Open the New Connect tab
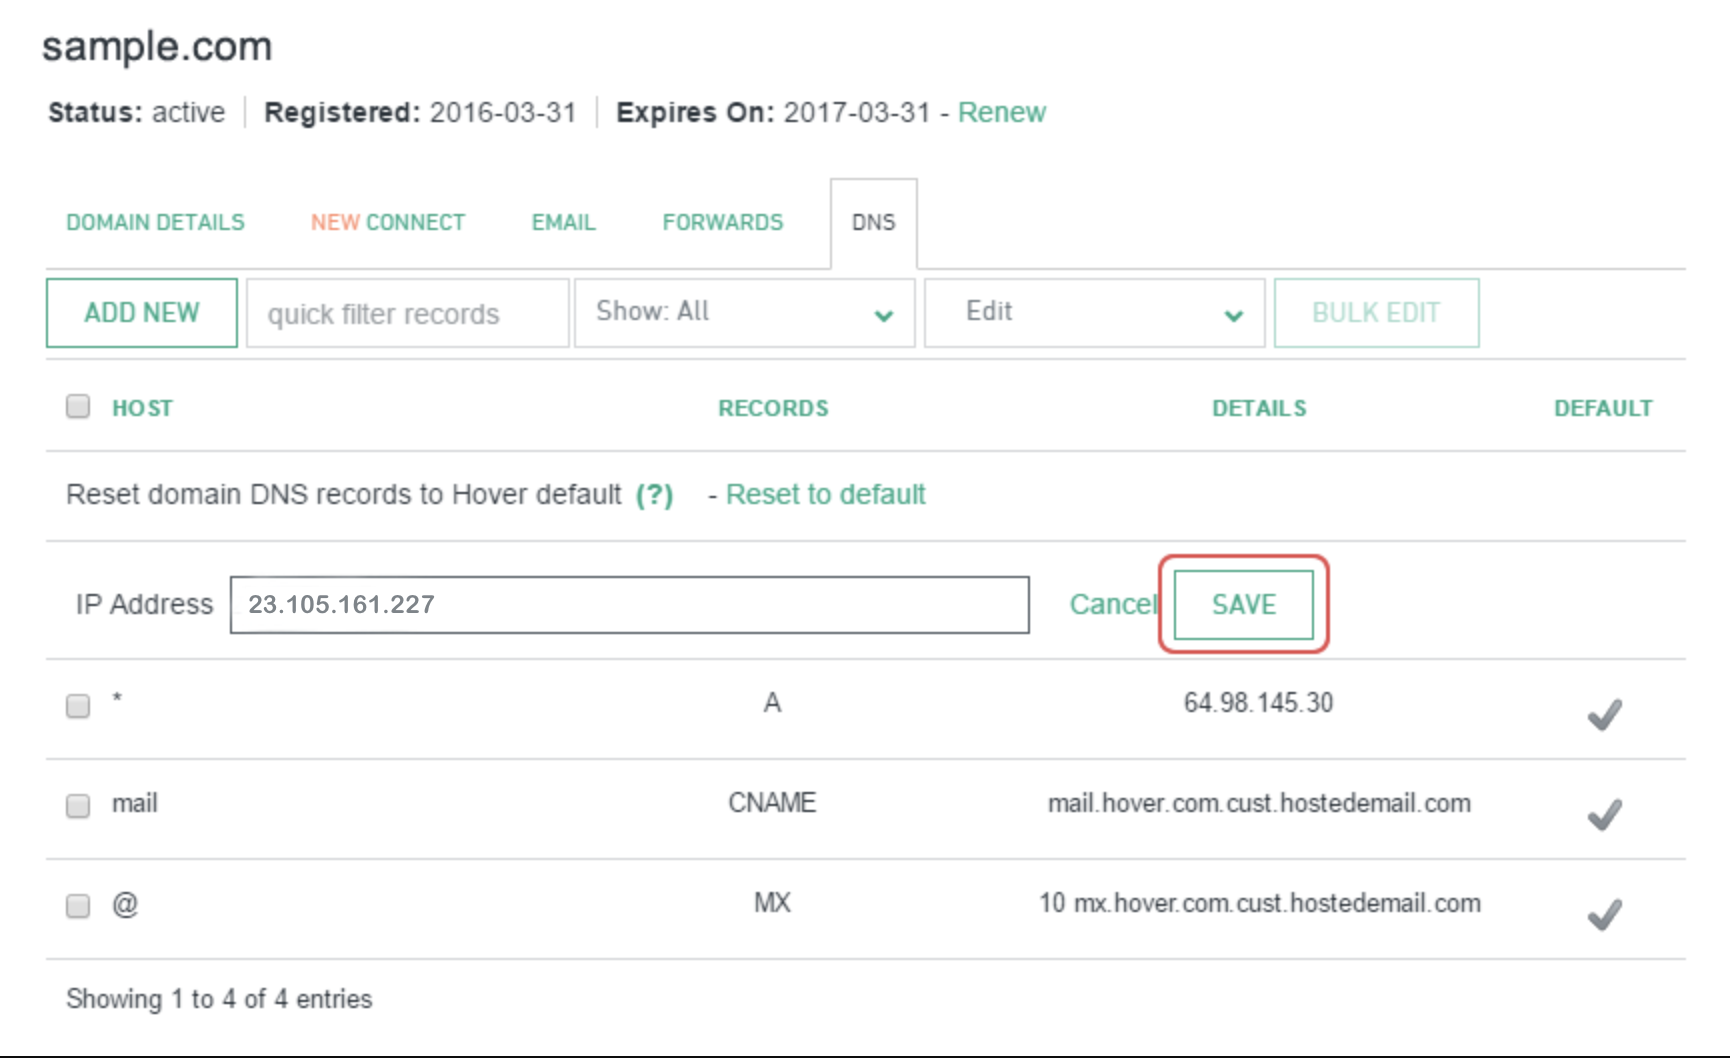Viewport: 1730px width, 1058px height. [x=388, y=222]
